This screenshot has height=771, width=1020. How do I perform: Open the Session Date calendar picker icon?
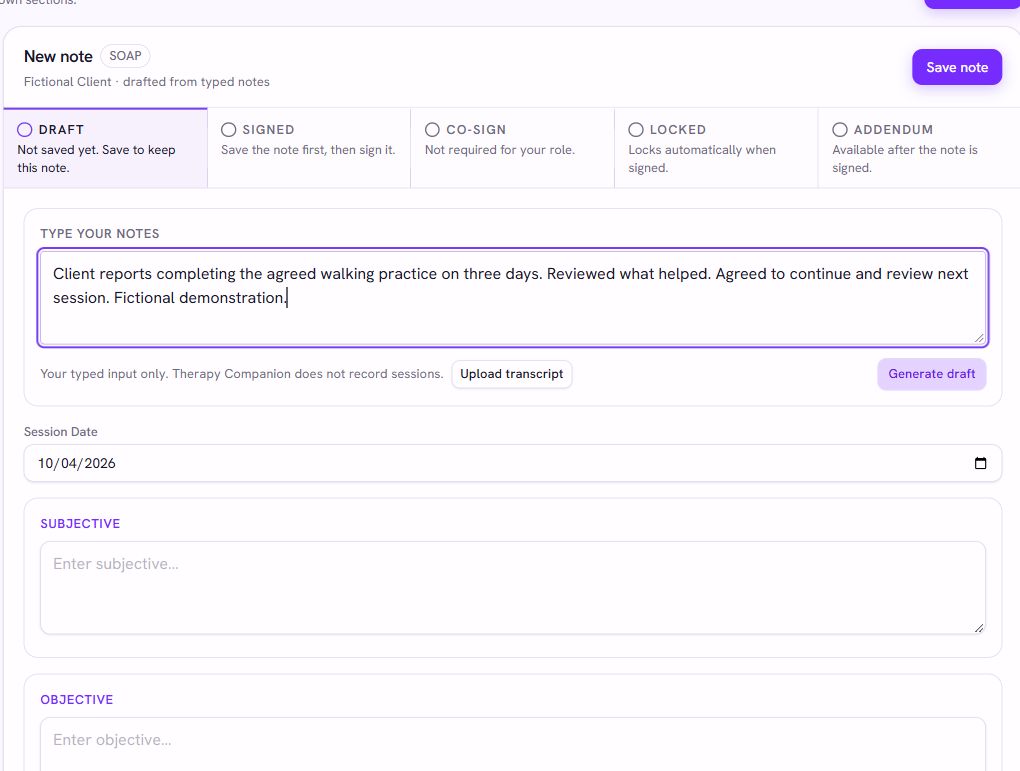pos(980,463)
